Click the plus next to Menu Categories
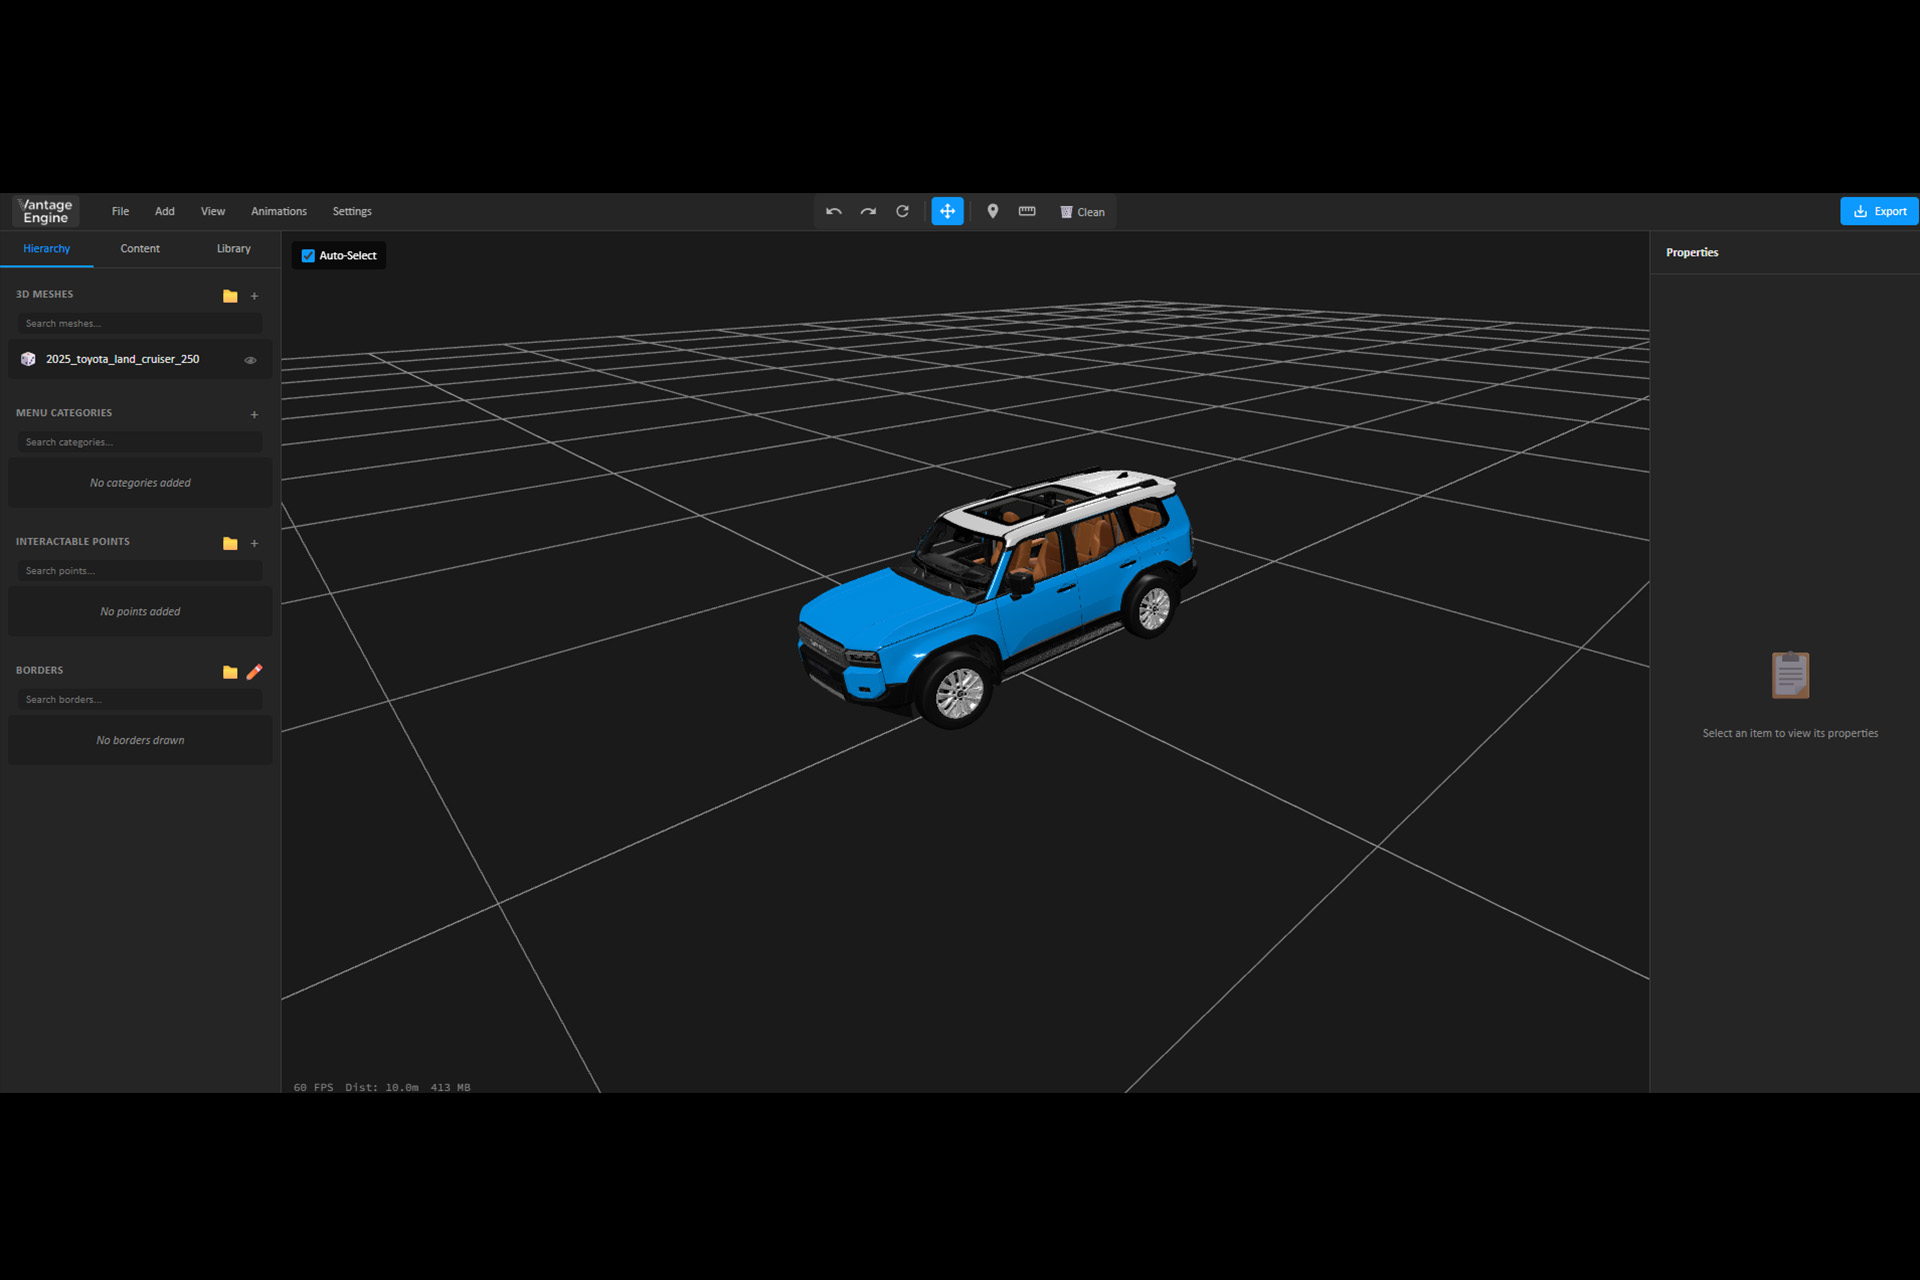 click(254, 414)
